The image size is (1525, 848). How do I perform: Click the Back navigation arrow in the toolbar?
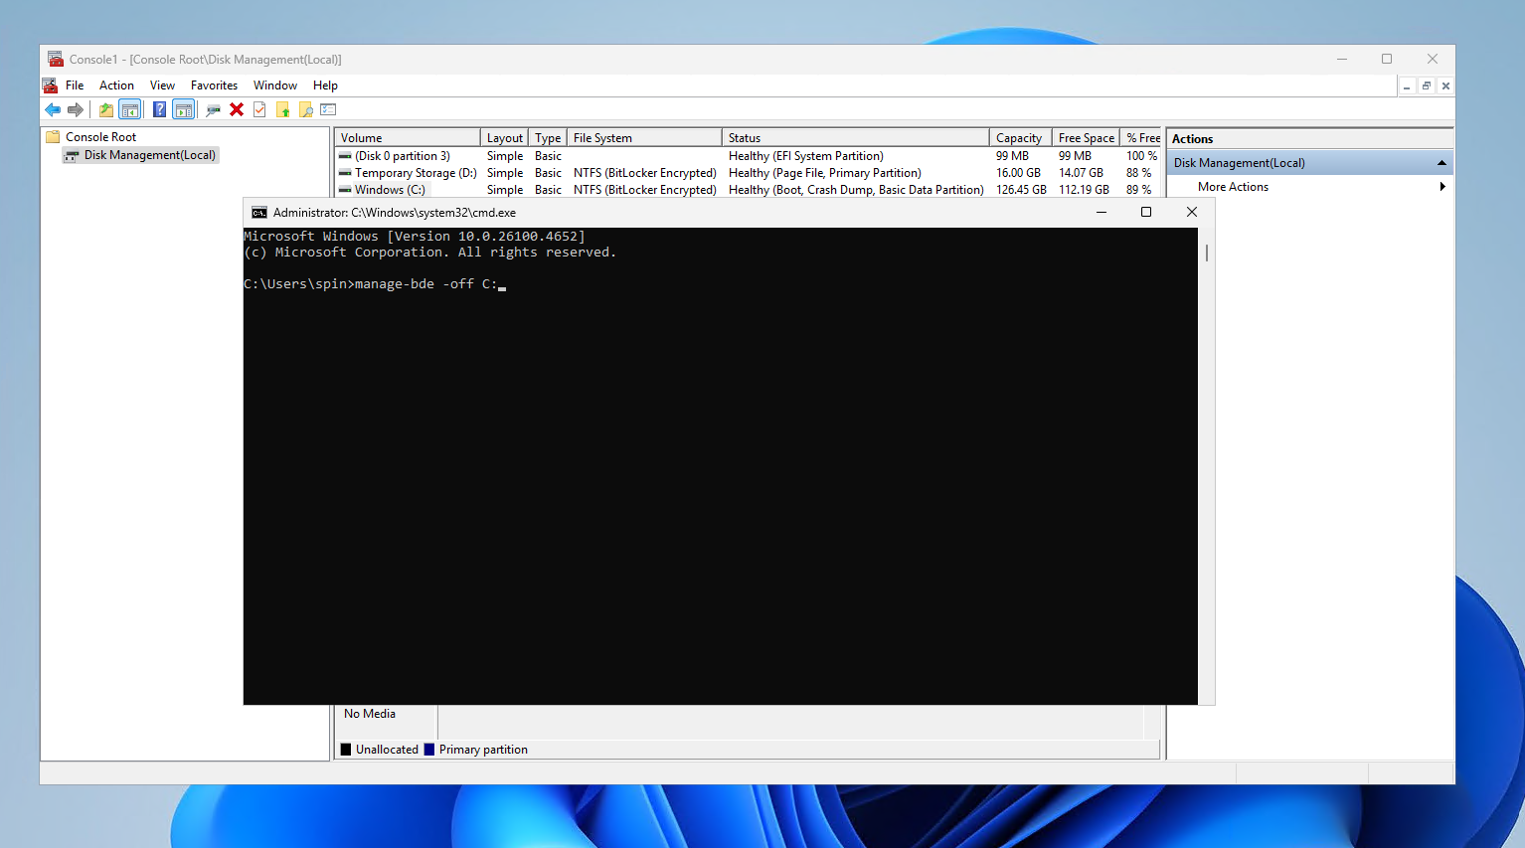pos(53,110)
